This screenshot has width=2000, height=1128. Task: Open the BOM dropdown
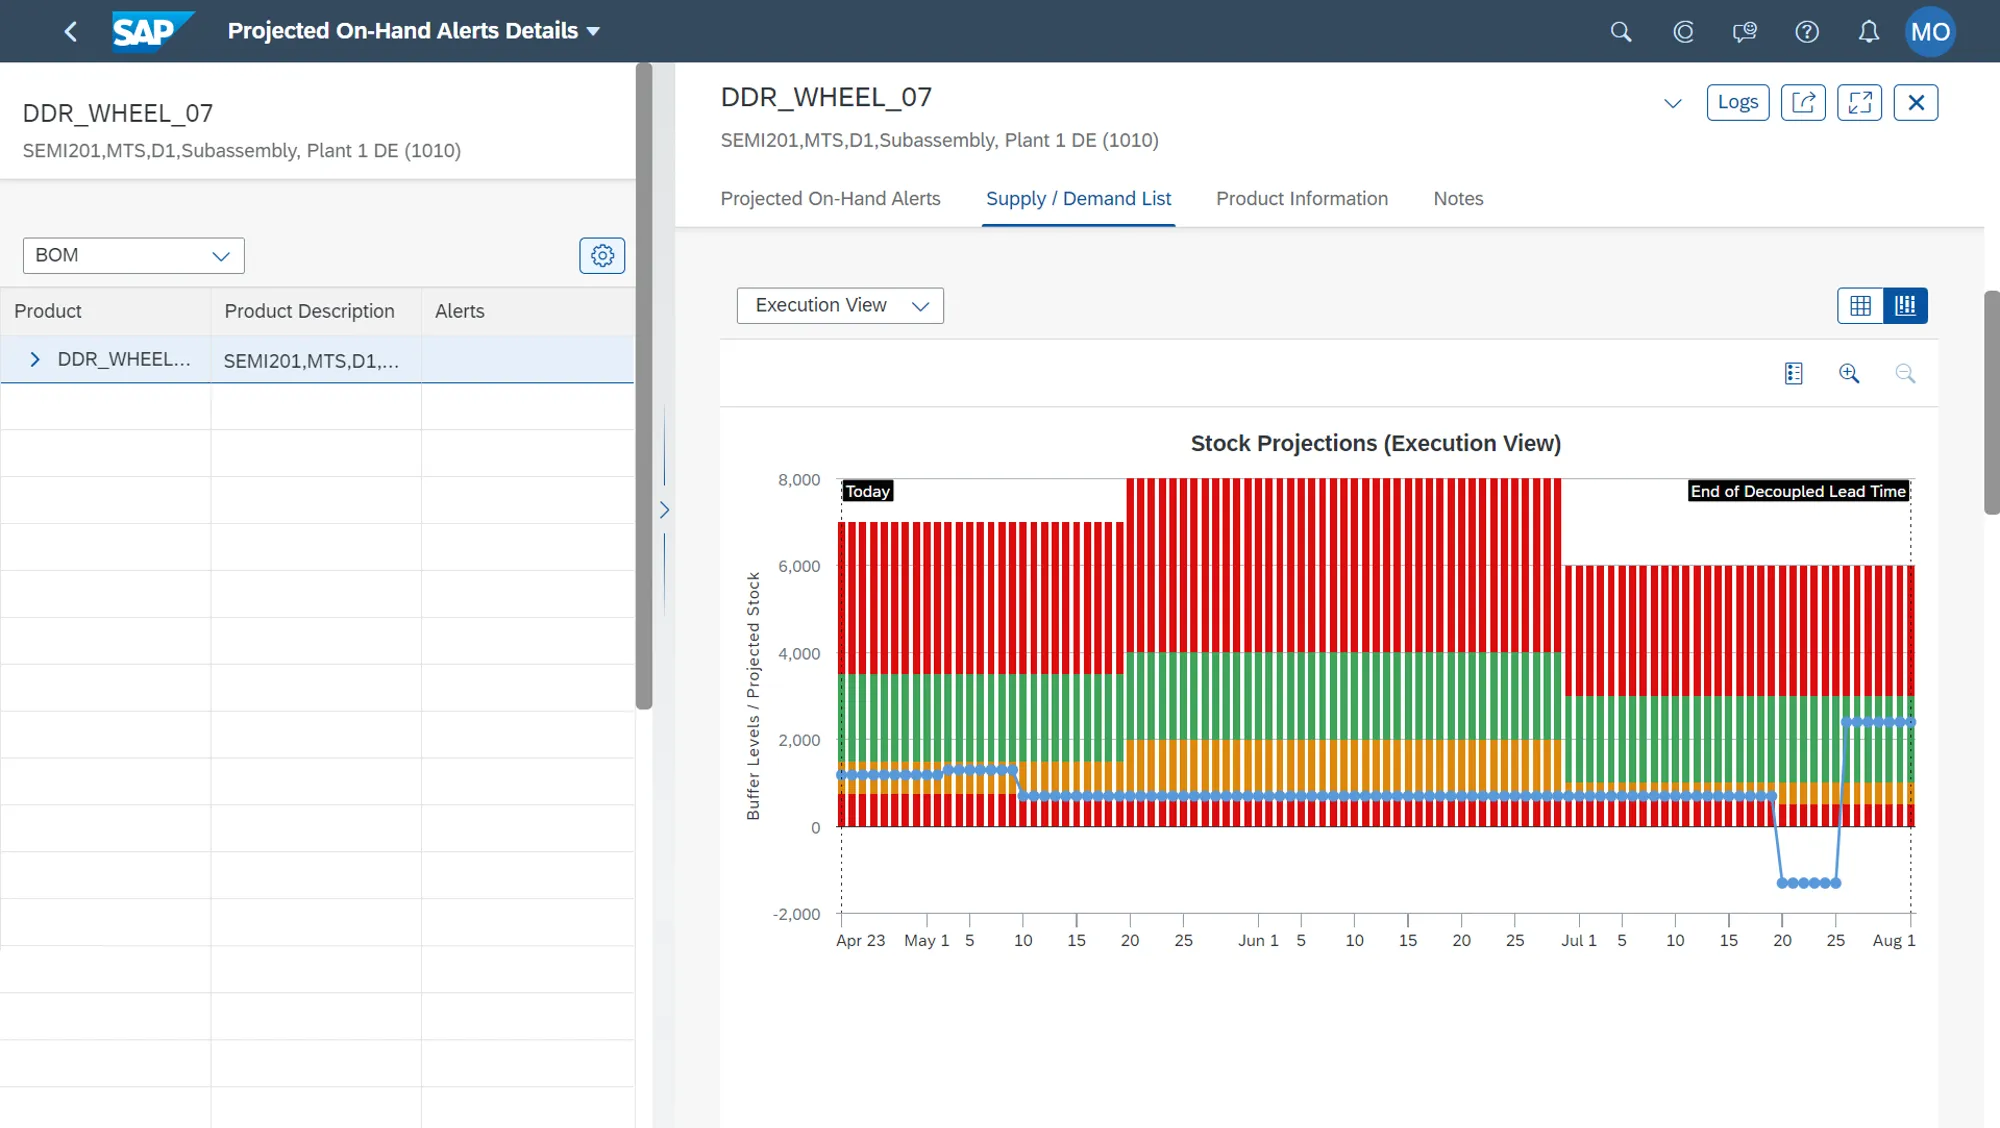click(x=134, y=256)
